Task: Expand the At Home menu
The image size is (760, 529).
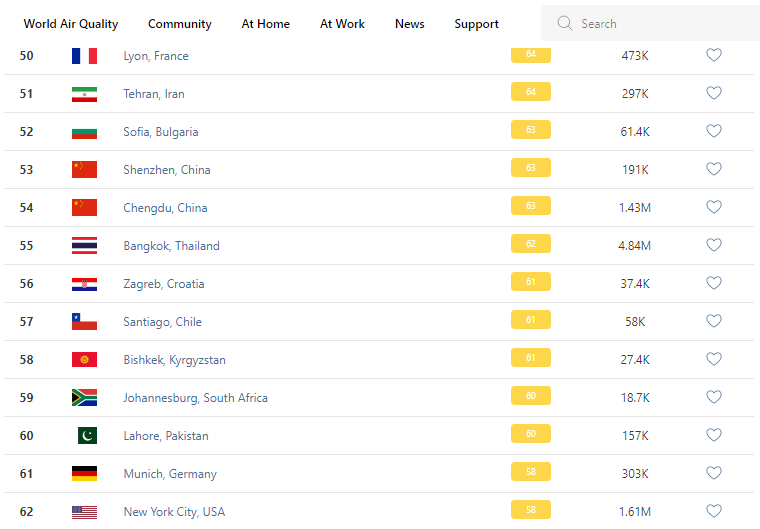Action: [x=266, y=24]
